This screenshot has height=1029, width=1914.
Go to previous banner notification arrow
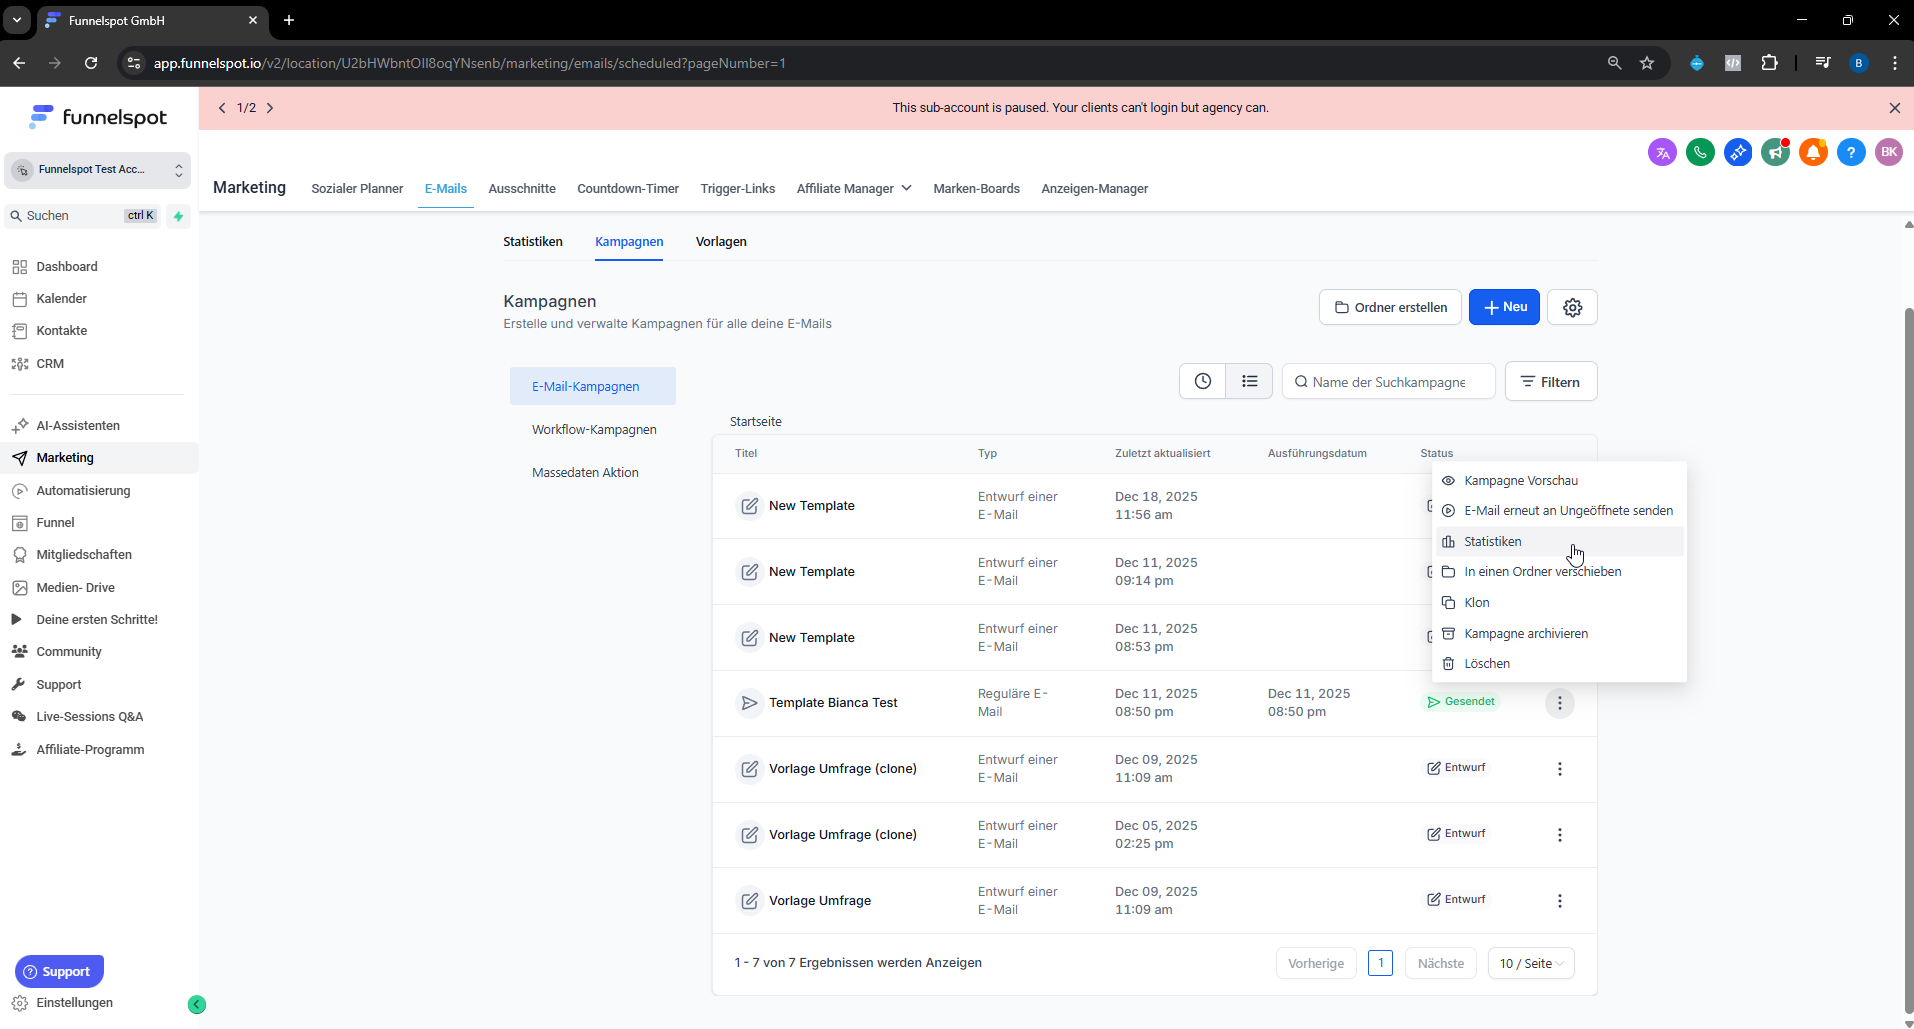point(222,108)
